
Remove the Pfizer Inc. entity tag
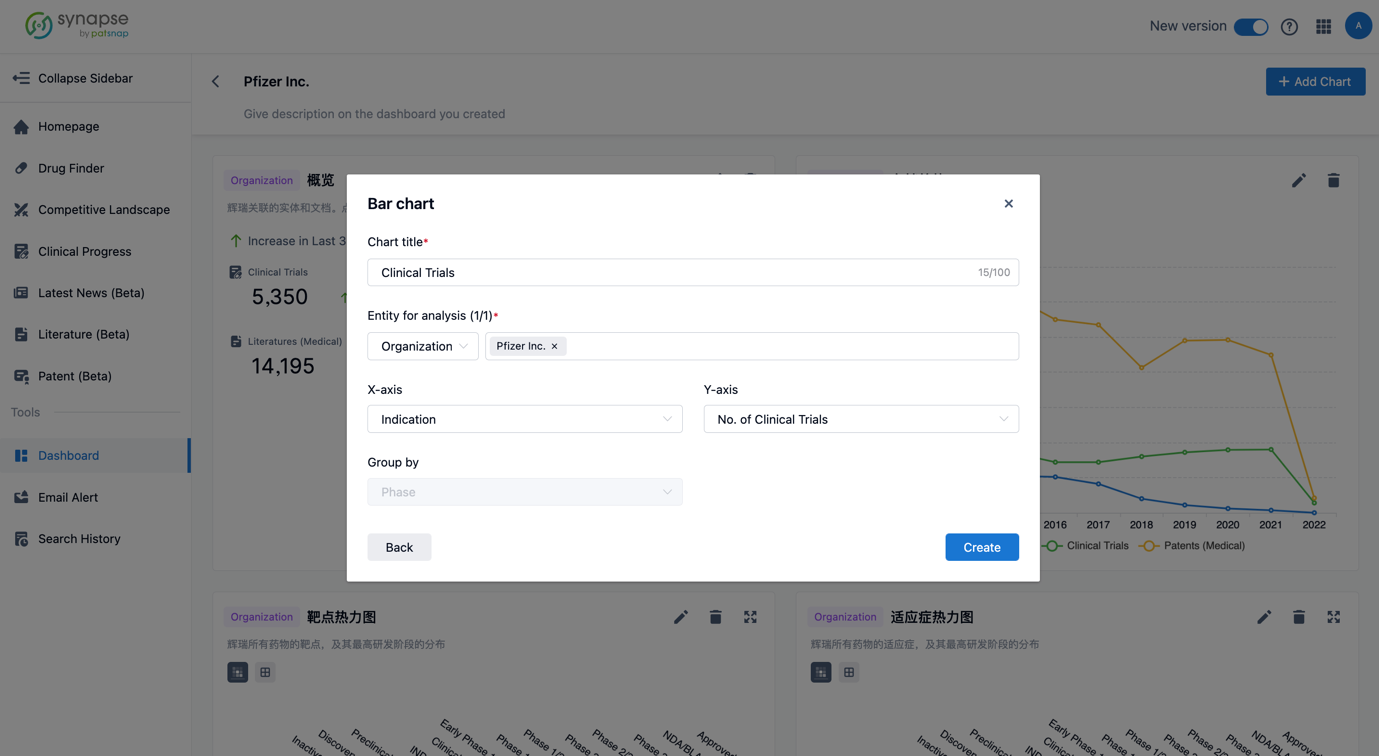click(555, 346)
